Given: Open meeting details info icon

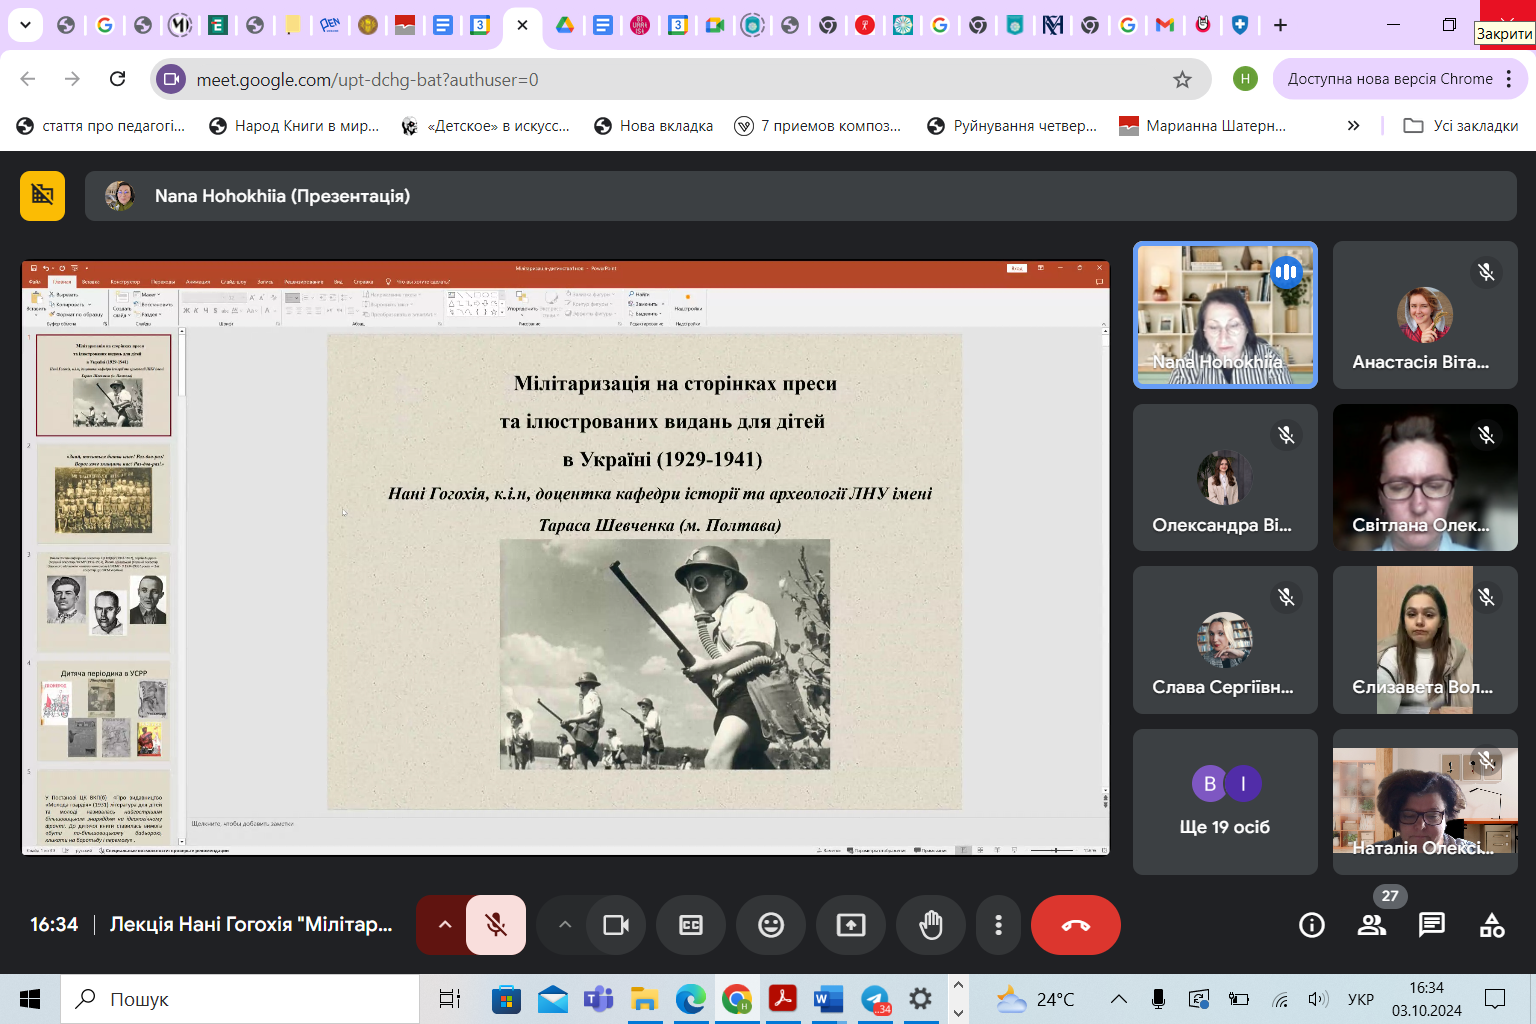Looking at the screenshot, I should [1311, 925].
